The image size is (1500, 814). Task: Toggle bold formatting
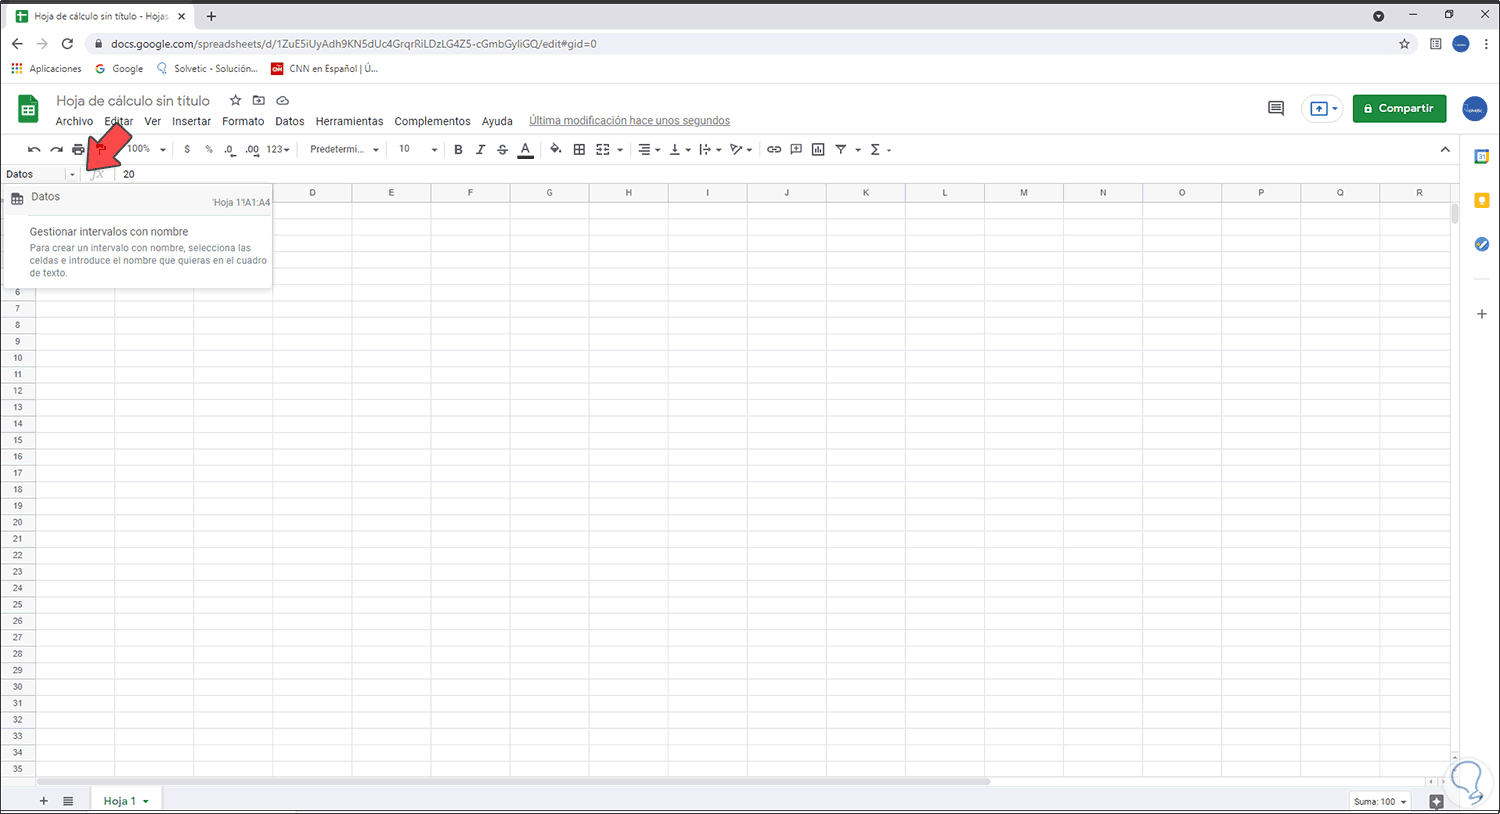coord(458,149)
